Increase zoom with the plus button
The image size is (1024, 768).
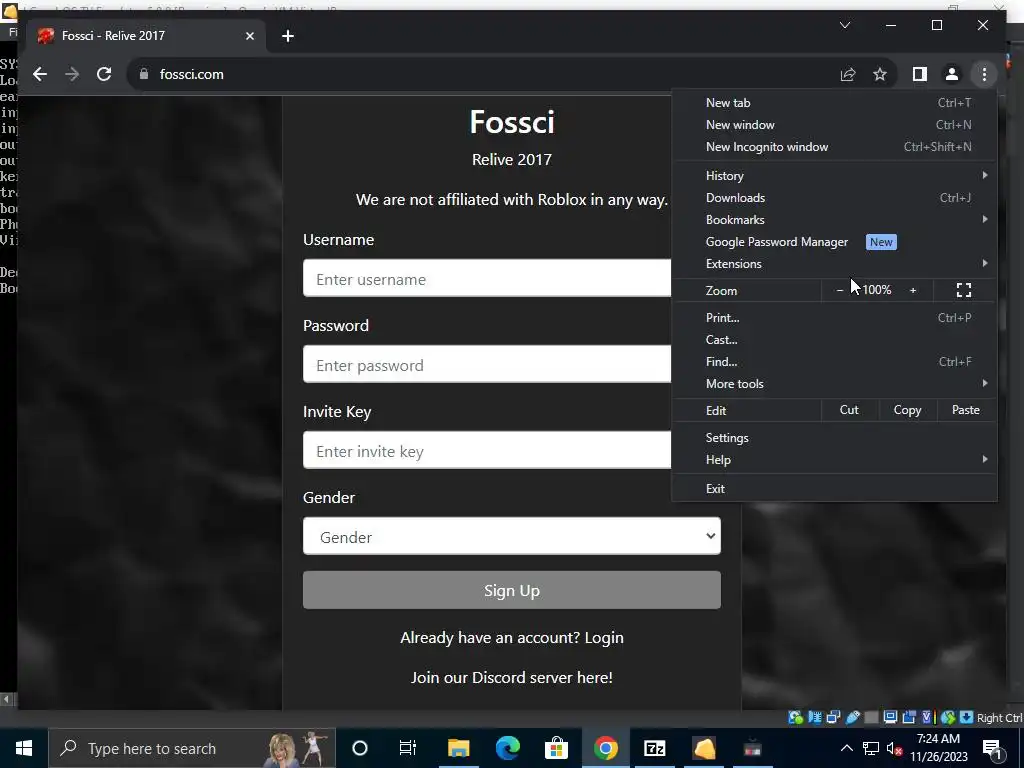[x=913, y=290]
